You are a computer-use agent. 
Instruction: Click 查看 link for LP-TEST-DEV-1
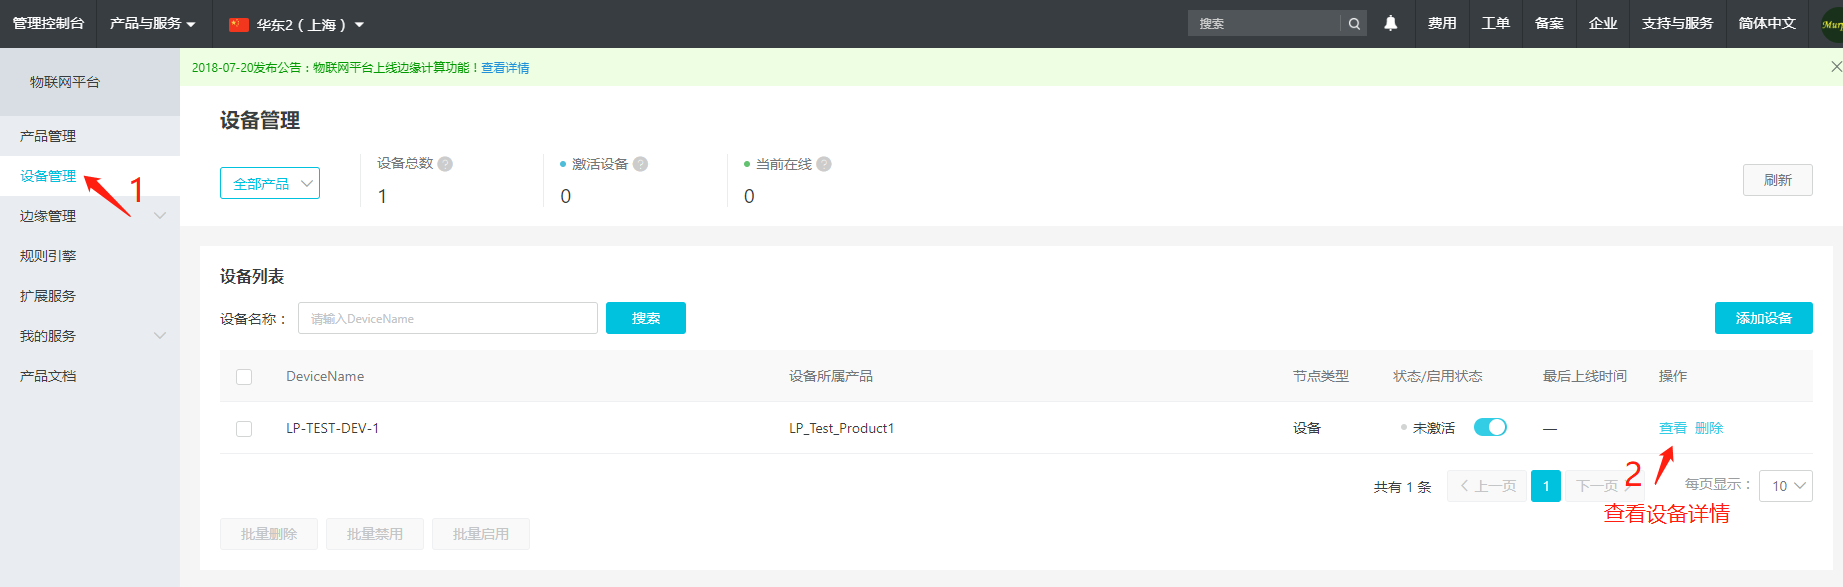[1672, 428]
